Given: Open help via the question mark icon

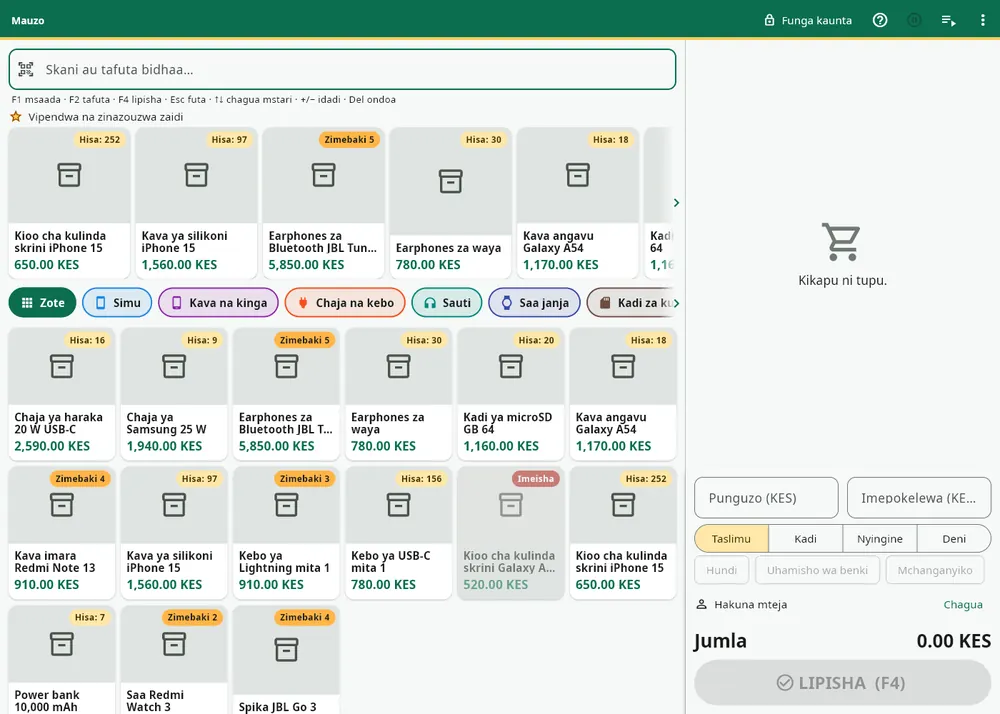Looking at the screenshot, I should [880, 20].
